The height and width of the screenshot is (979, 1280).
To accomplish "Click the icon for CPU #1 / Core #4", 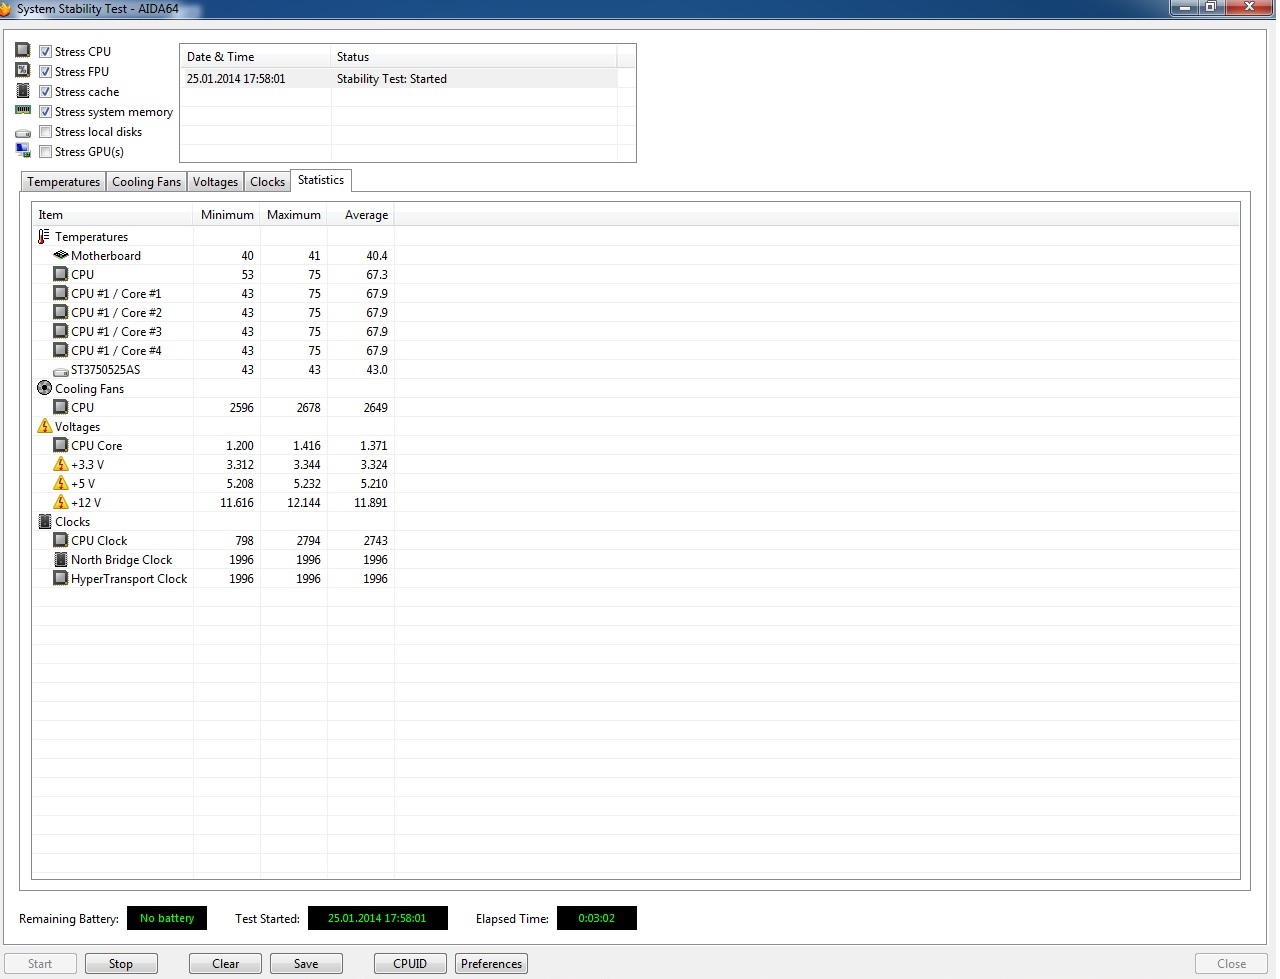I will pos(61,350).
